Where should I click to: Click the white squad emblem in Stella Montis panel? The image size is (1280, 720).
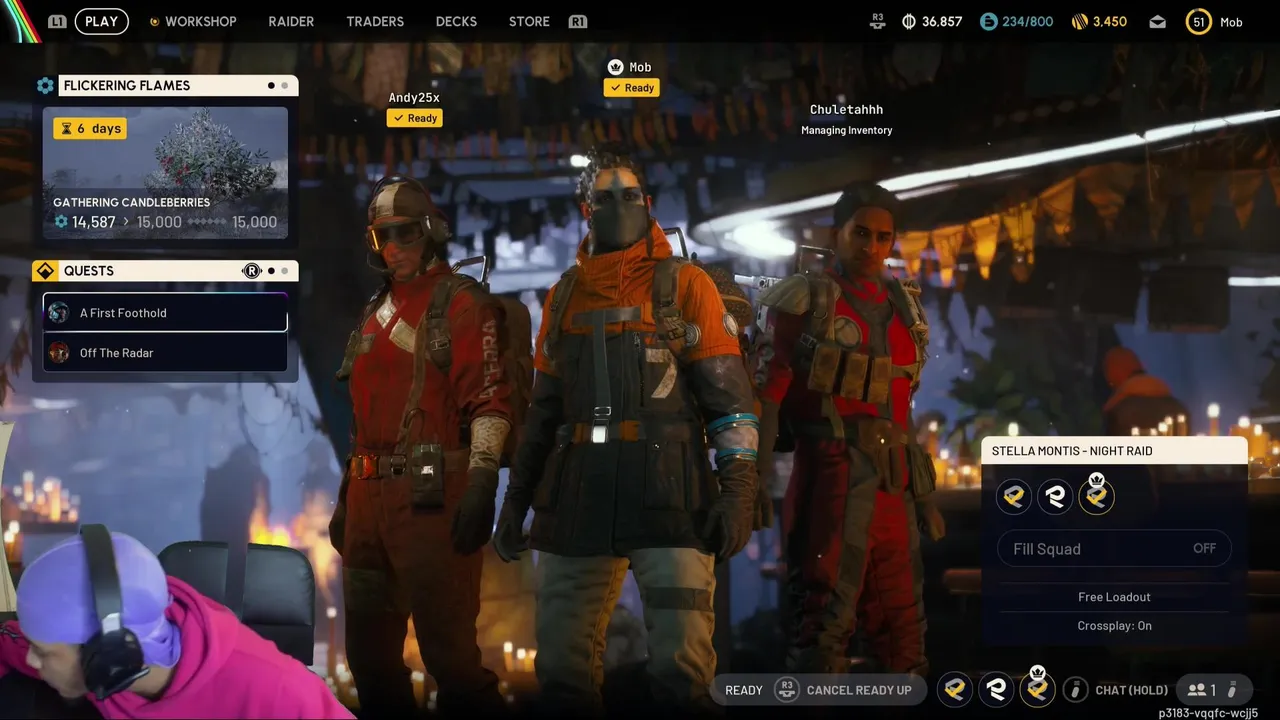[1055, 496]
